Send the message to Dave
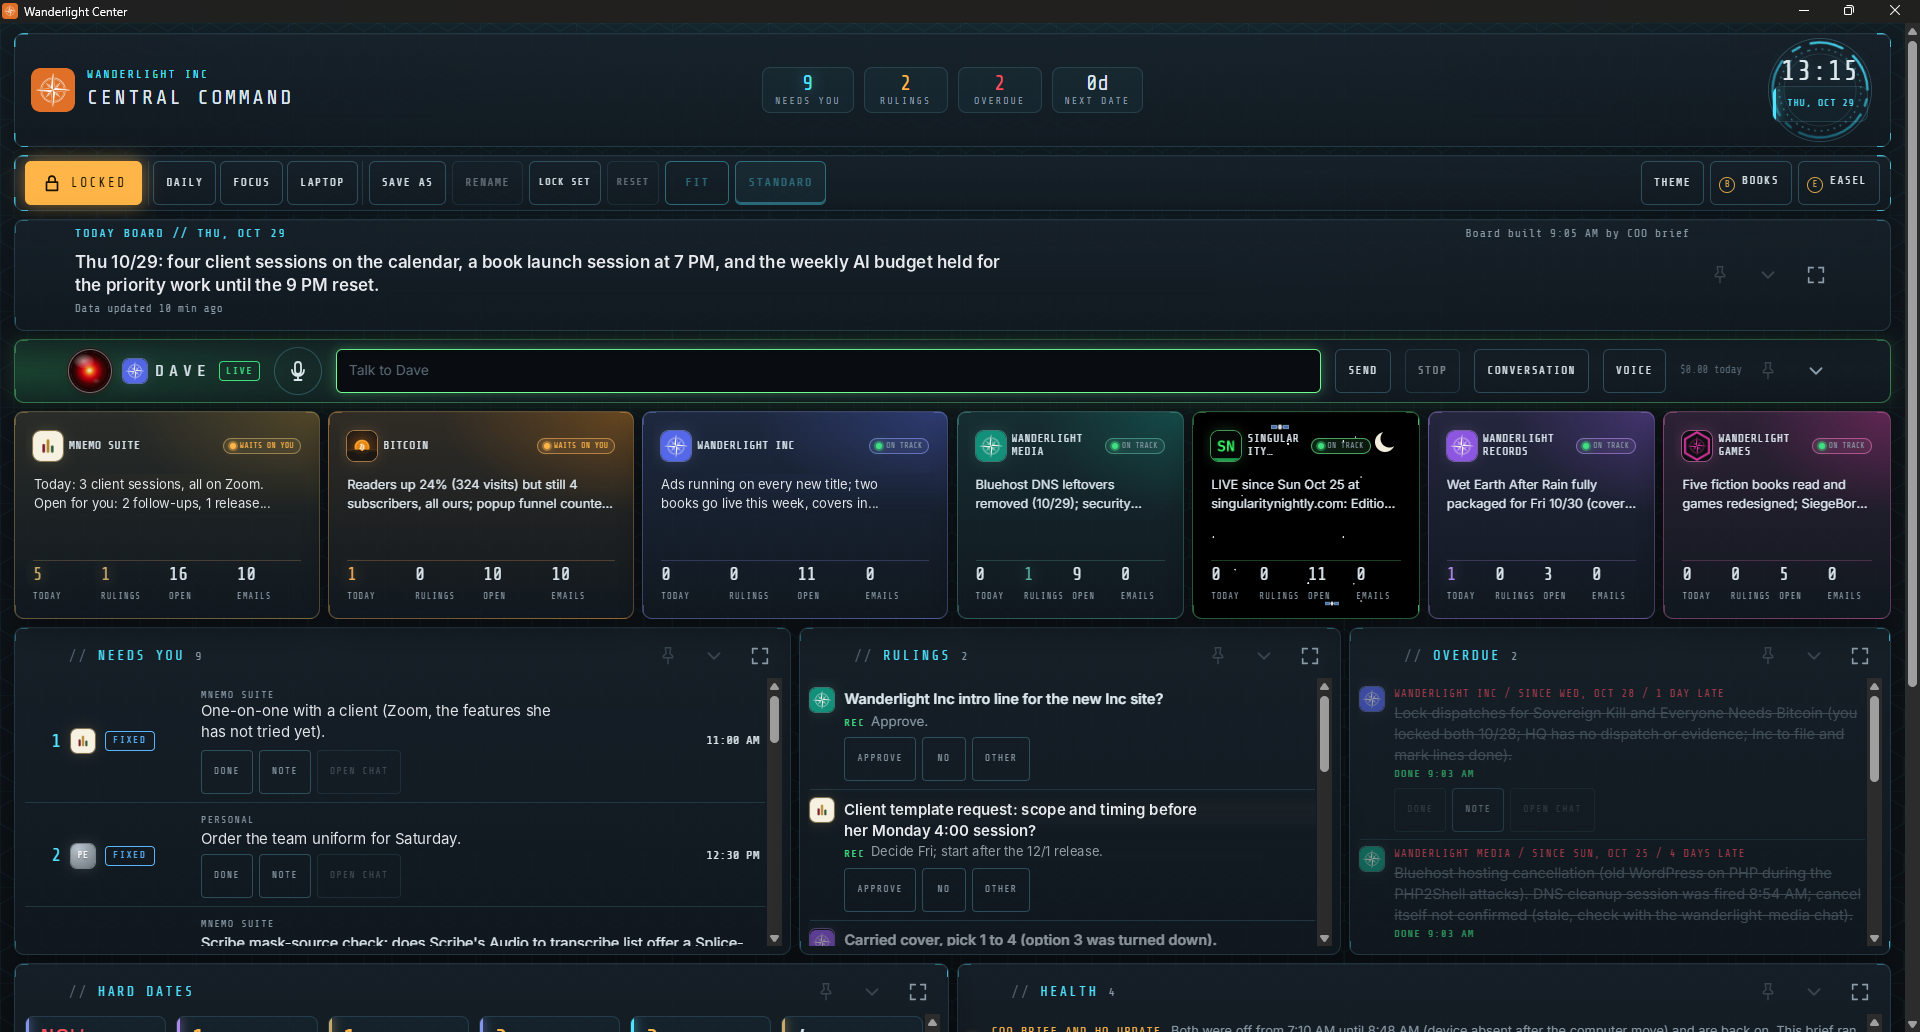 pyautogui.click(x=1362, y=371)
